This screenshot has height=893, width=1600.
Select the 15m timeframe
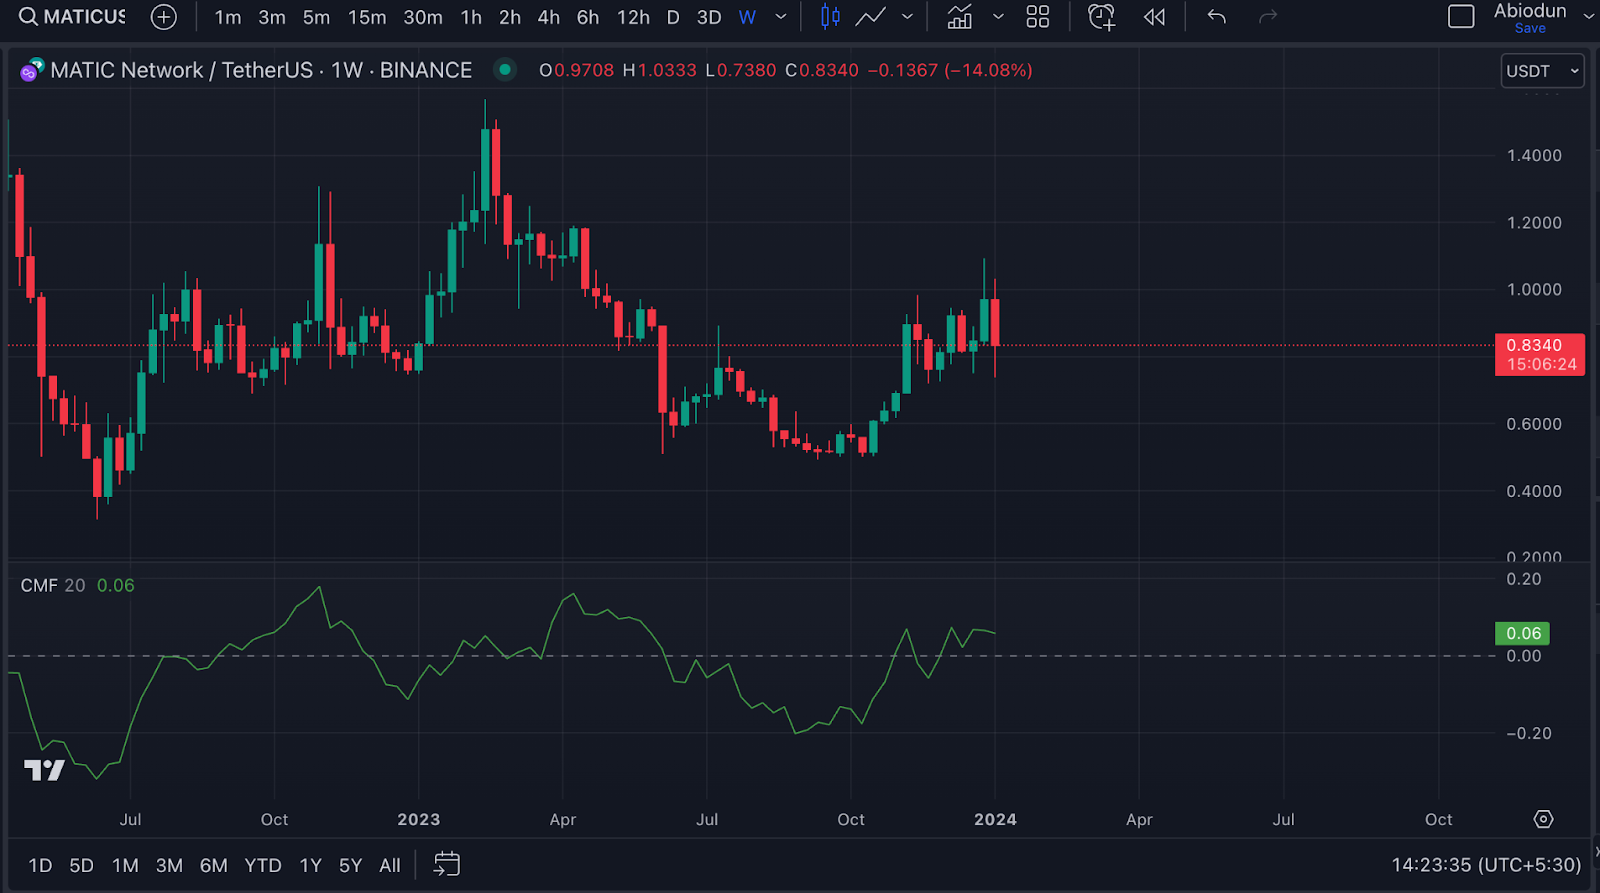tap(367, 17)
